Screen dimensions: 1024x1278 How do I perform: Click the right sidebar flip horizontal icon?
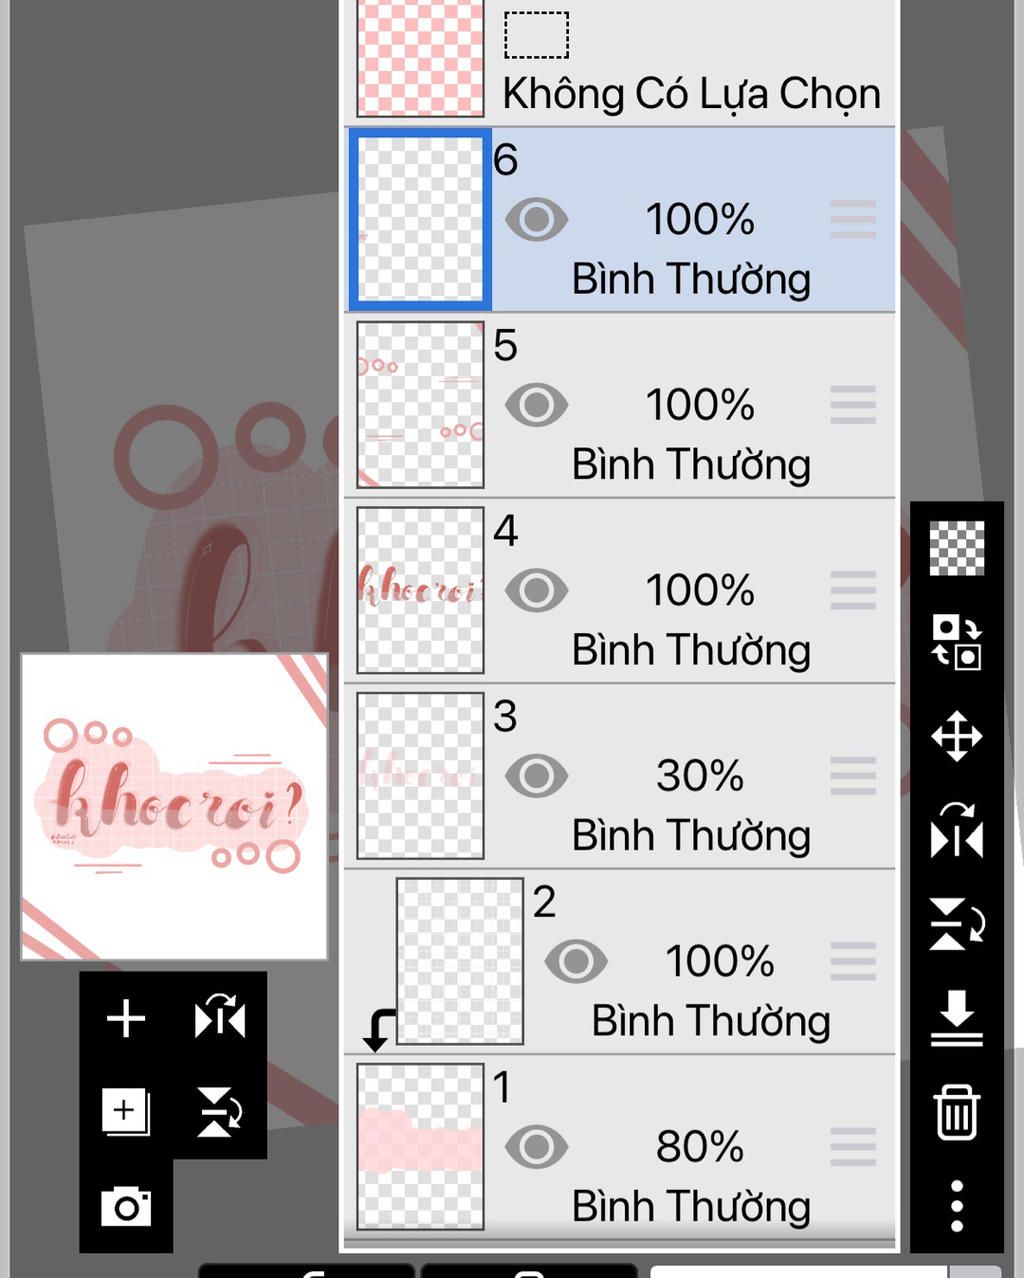pos(957,830)
